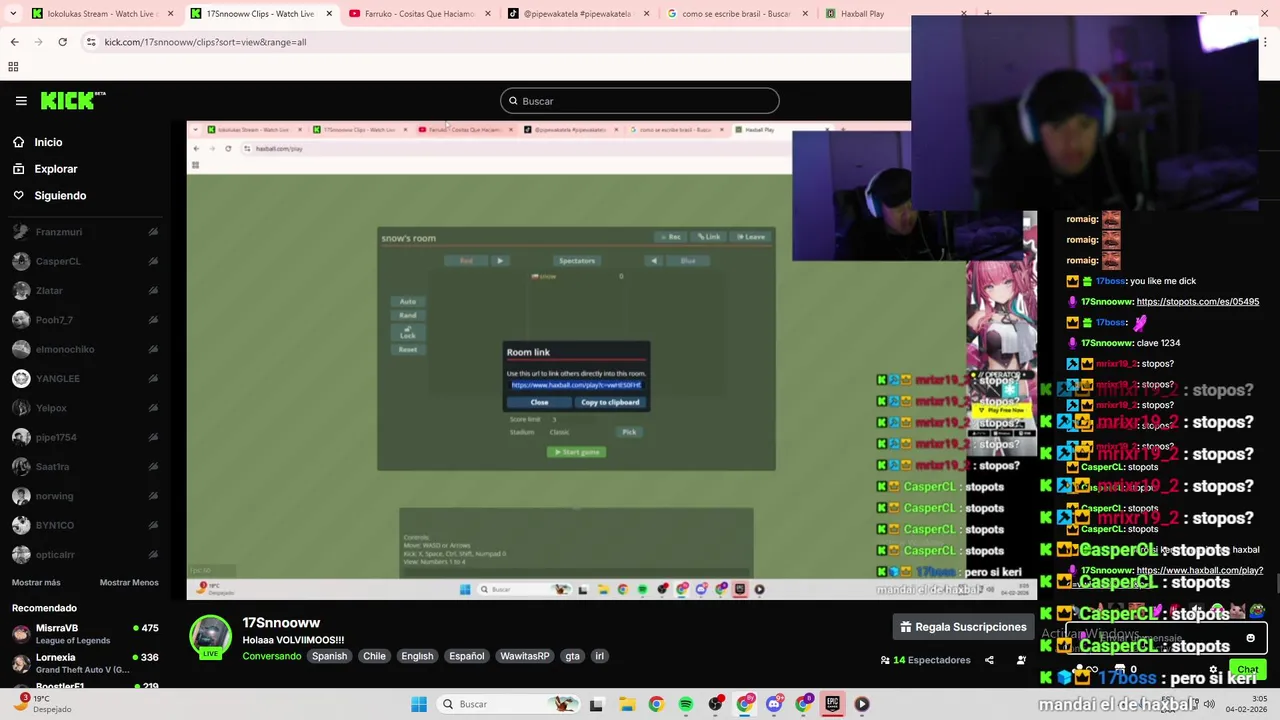
Task: Click Pooh7_7 channel avatar
Action: click(x=21, y=320)
